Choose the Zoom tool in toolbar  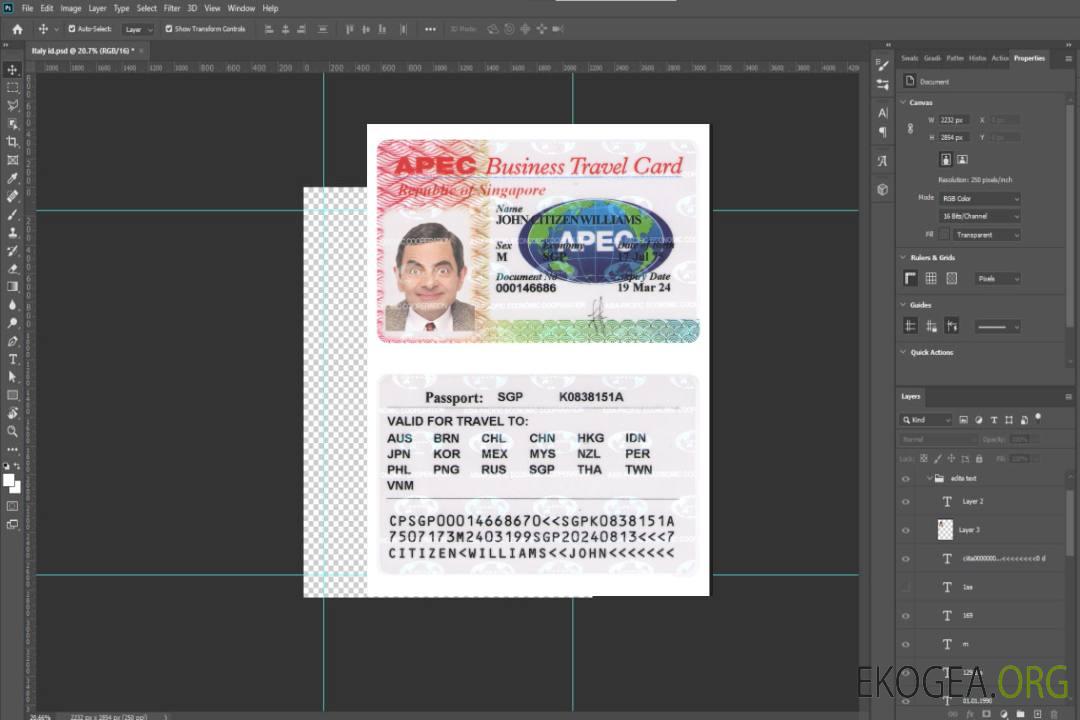(x=13, y=431)
